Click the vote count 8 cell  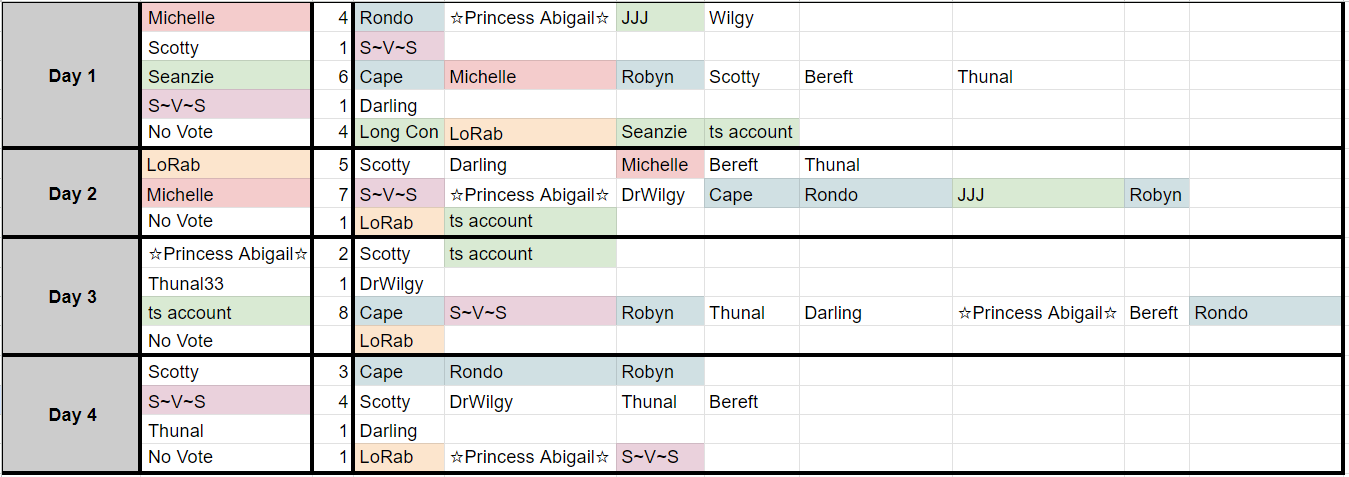click(x=331, y=312)
